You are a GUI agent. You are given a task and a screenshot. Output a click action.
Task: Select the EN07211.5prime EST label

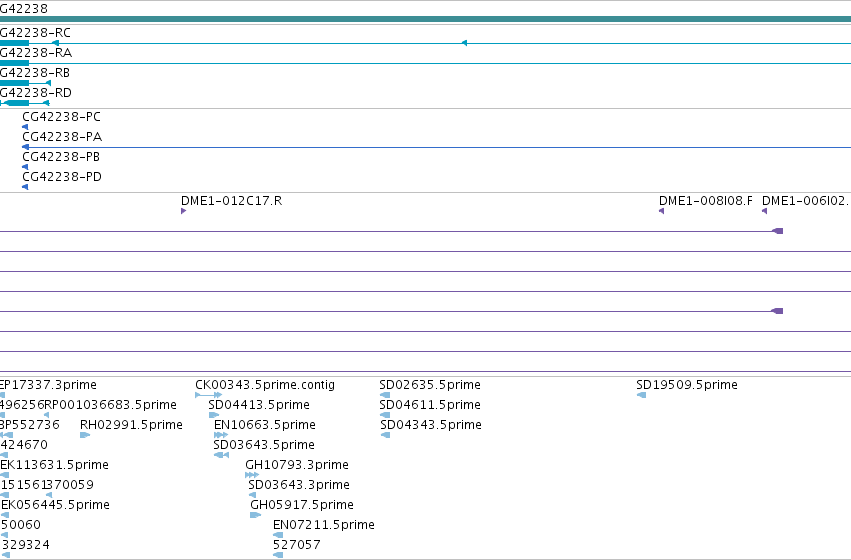pos(324,525)
